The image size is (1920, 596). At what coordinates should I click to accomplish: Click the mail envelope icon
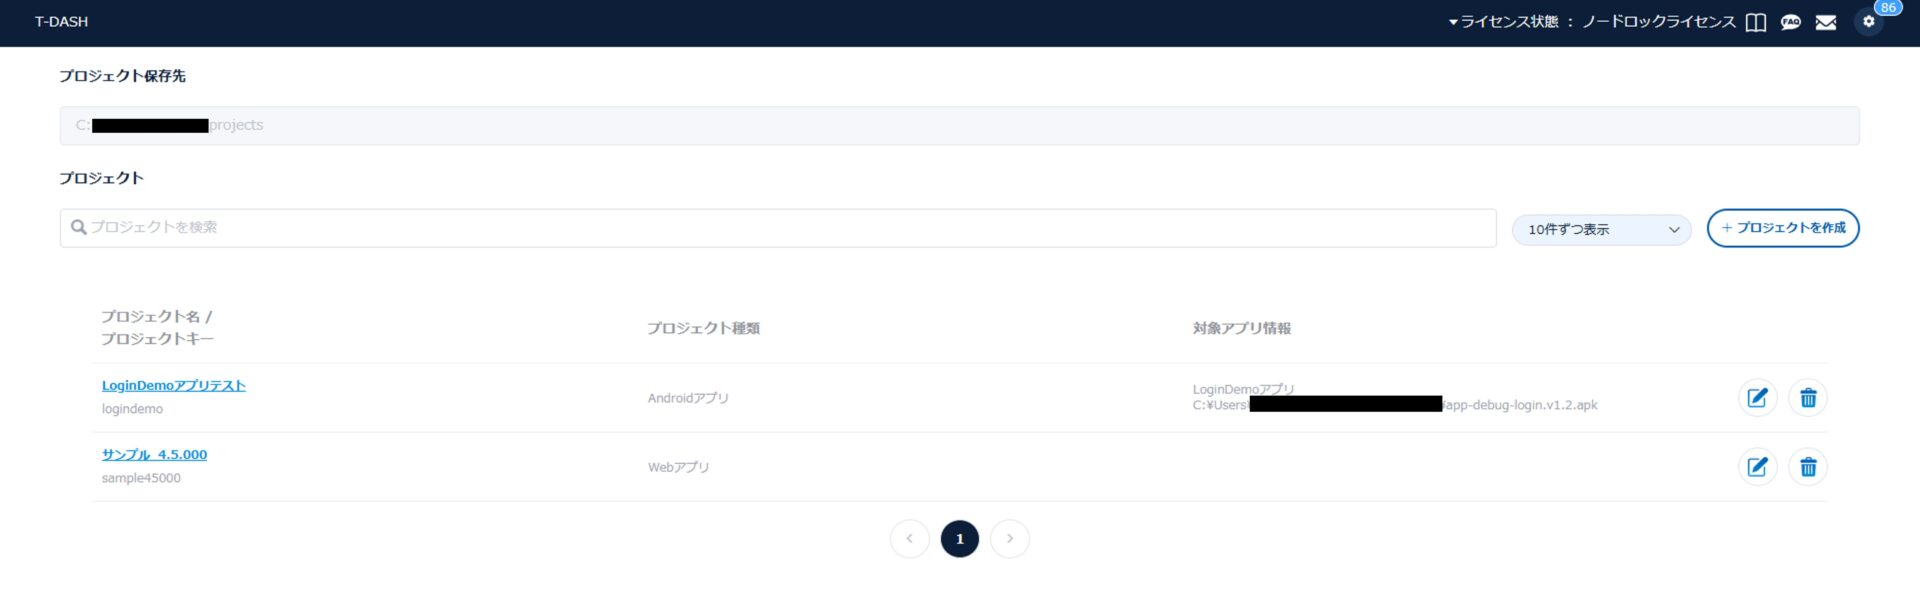(1825, 22)
